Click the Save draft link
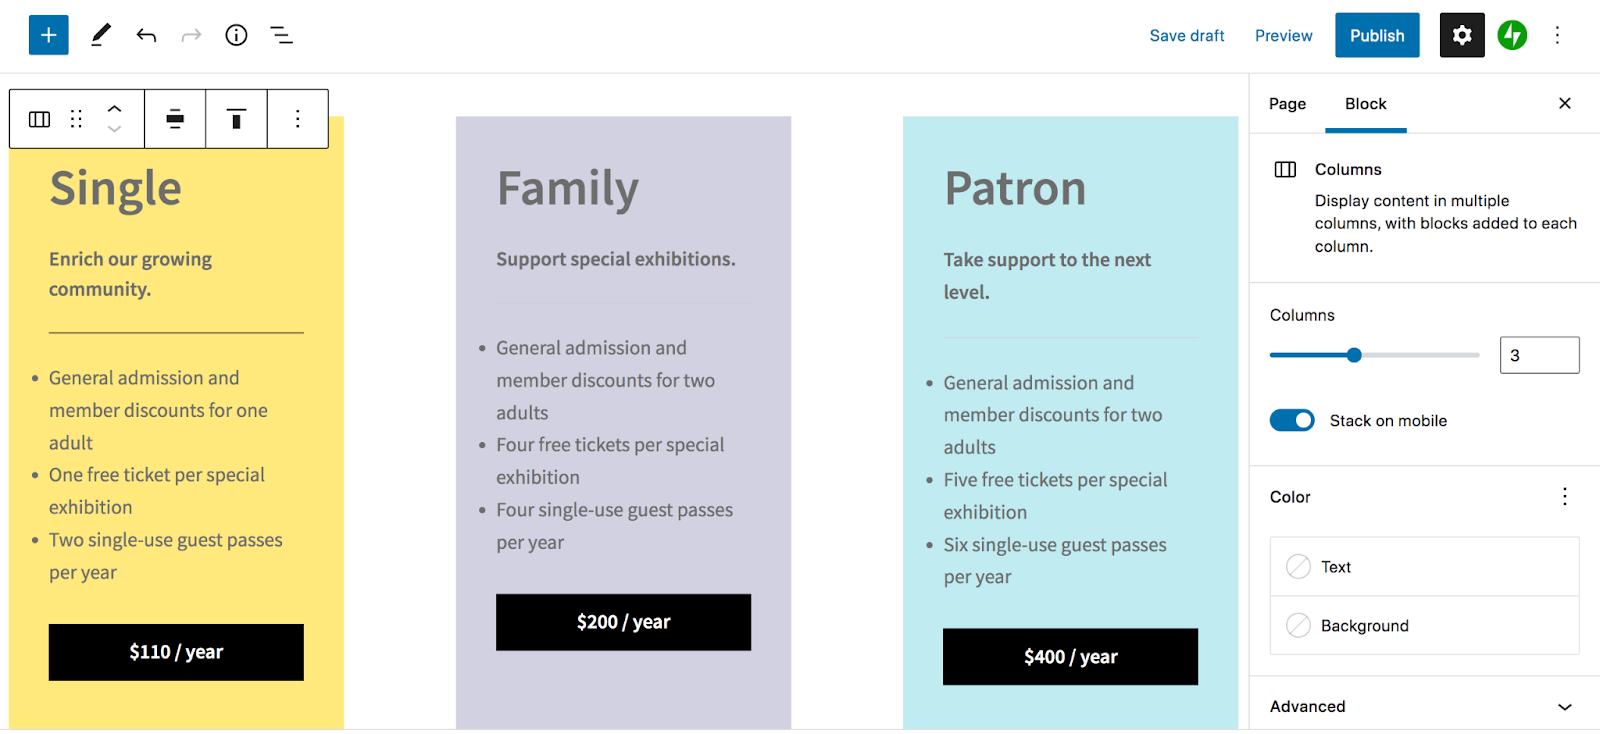Viewport: 1600px width, 734px height. [x=1186, y=35]
